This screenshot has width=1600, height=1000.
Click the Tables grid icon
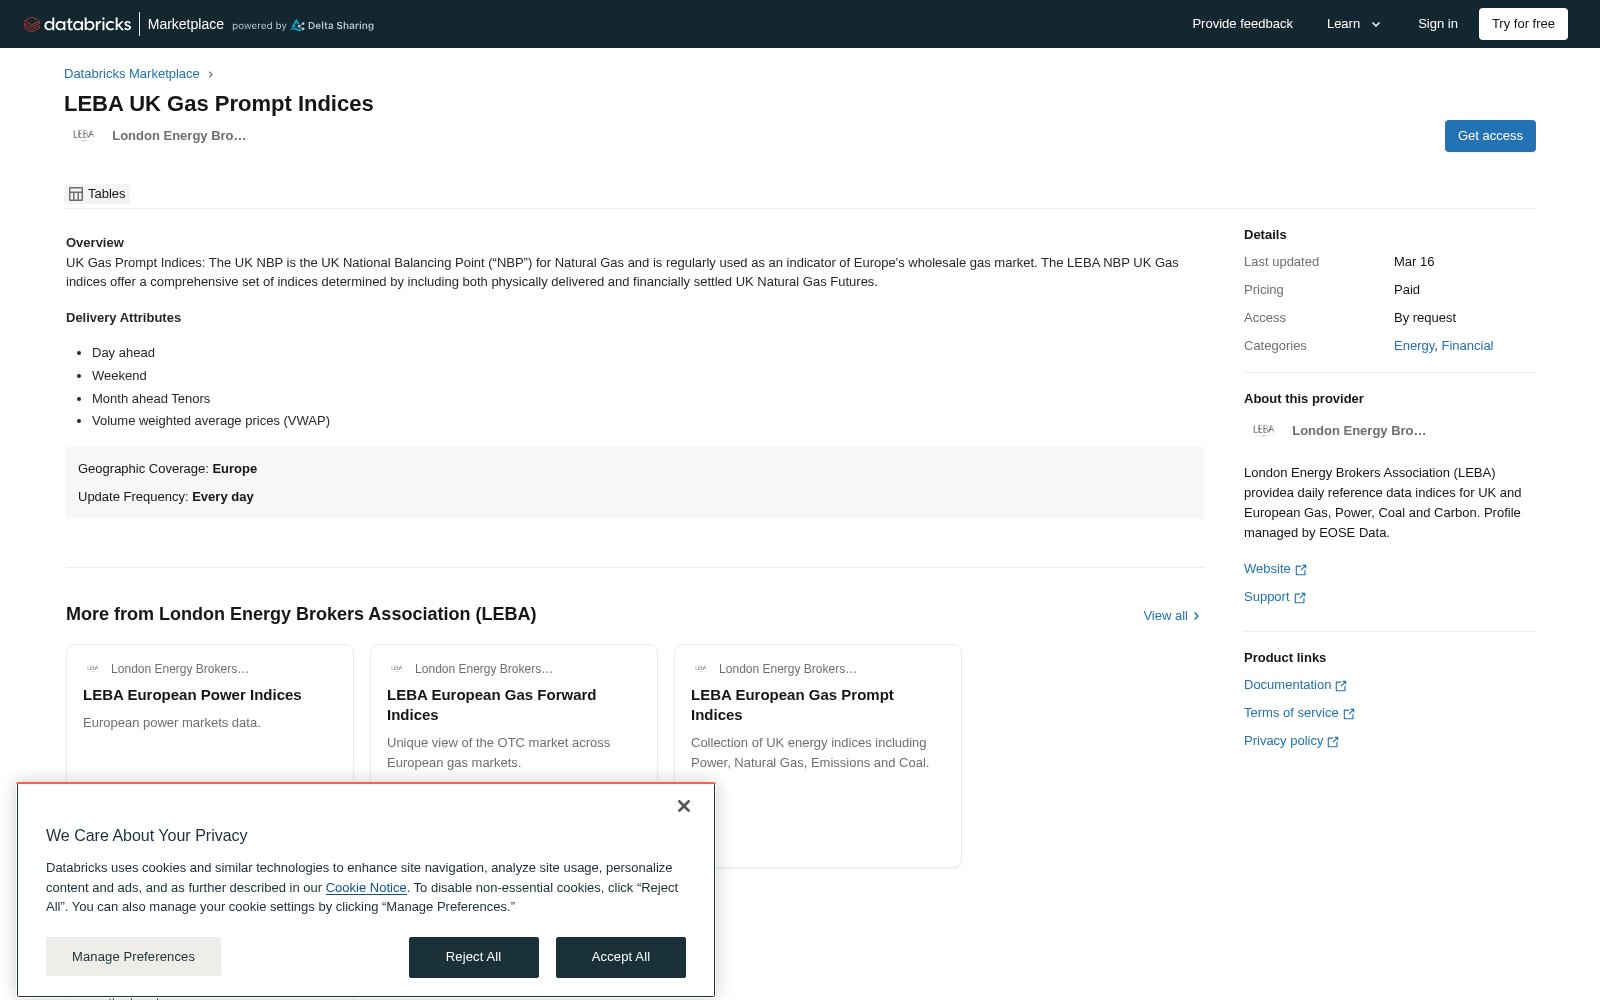tap(76, 194)
